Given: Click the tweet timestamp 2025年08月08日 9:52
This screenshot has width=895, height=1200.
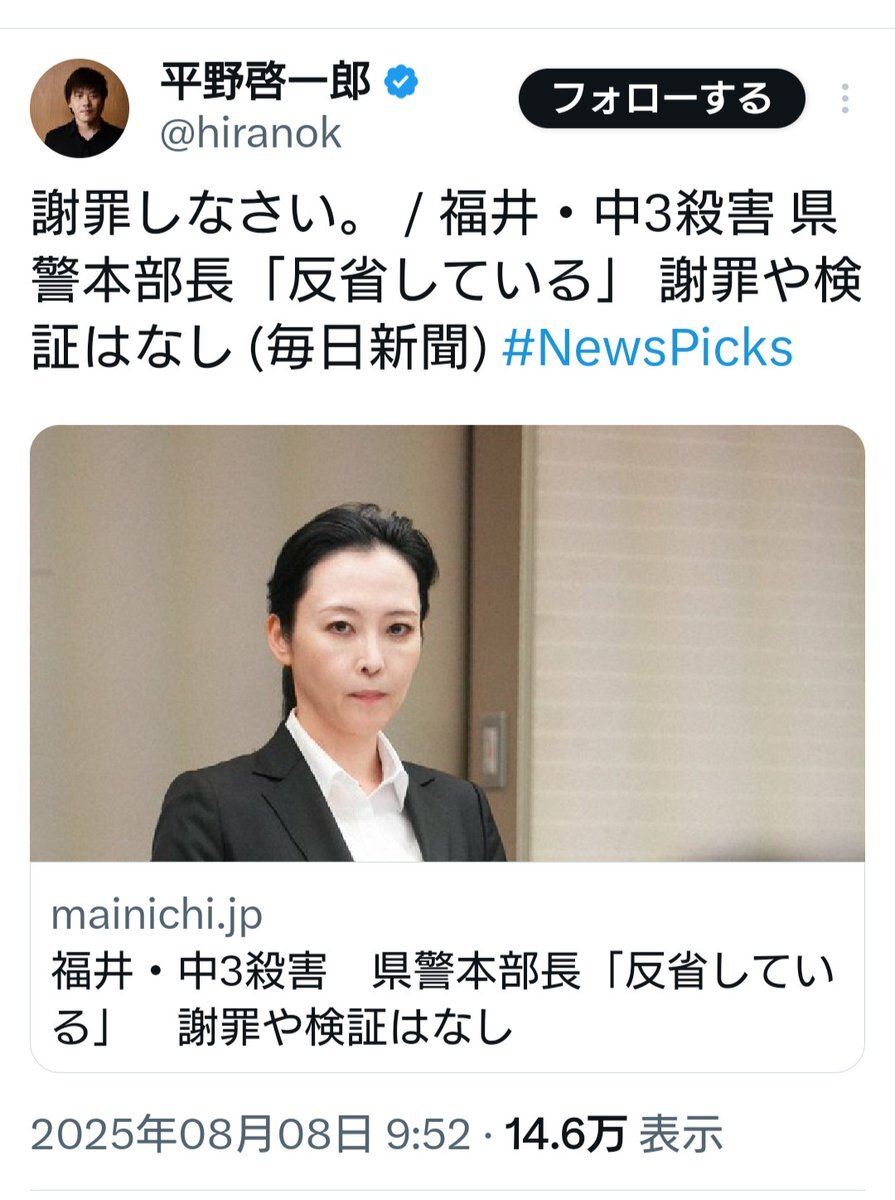Looking at the screenshot, I should (250, 1134).
